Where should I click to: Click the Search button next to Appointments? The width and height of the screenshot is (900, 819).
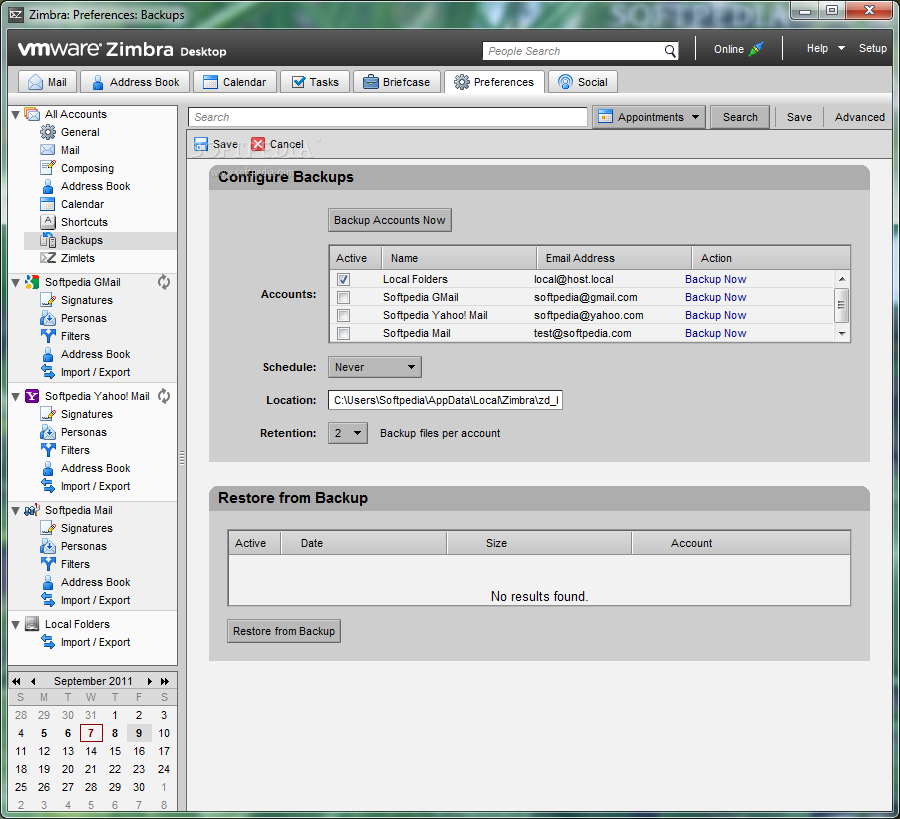click(740, 117)
